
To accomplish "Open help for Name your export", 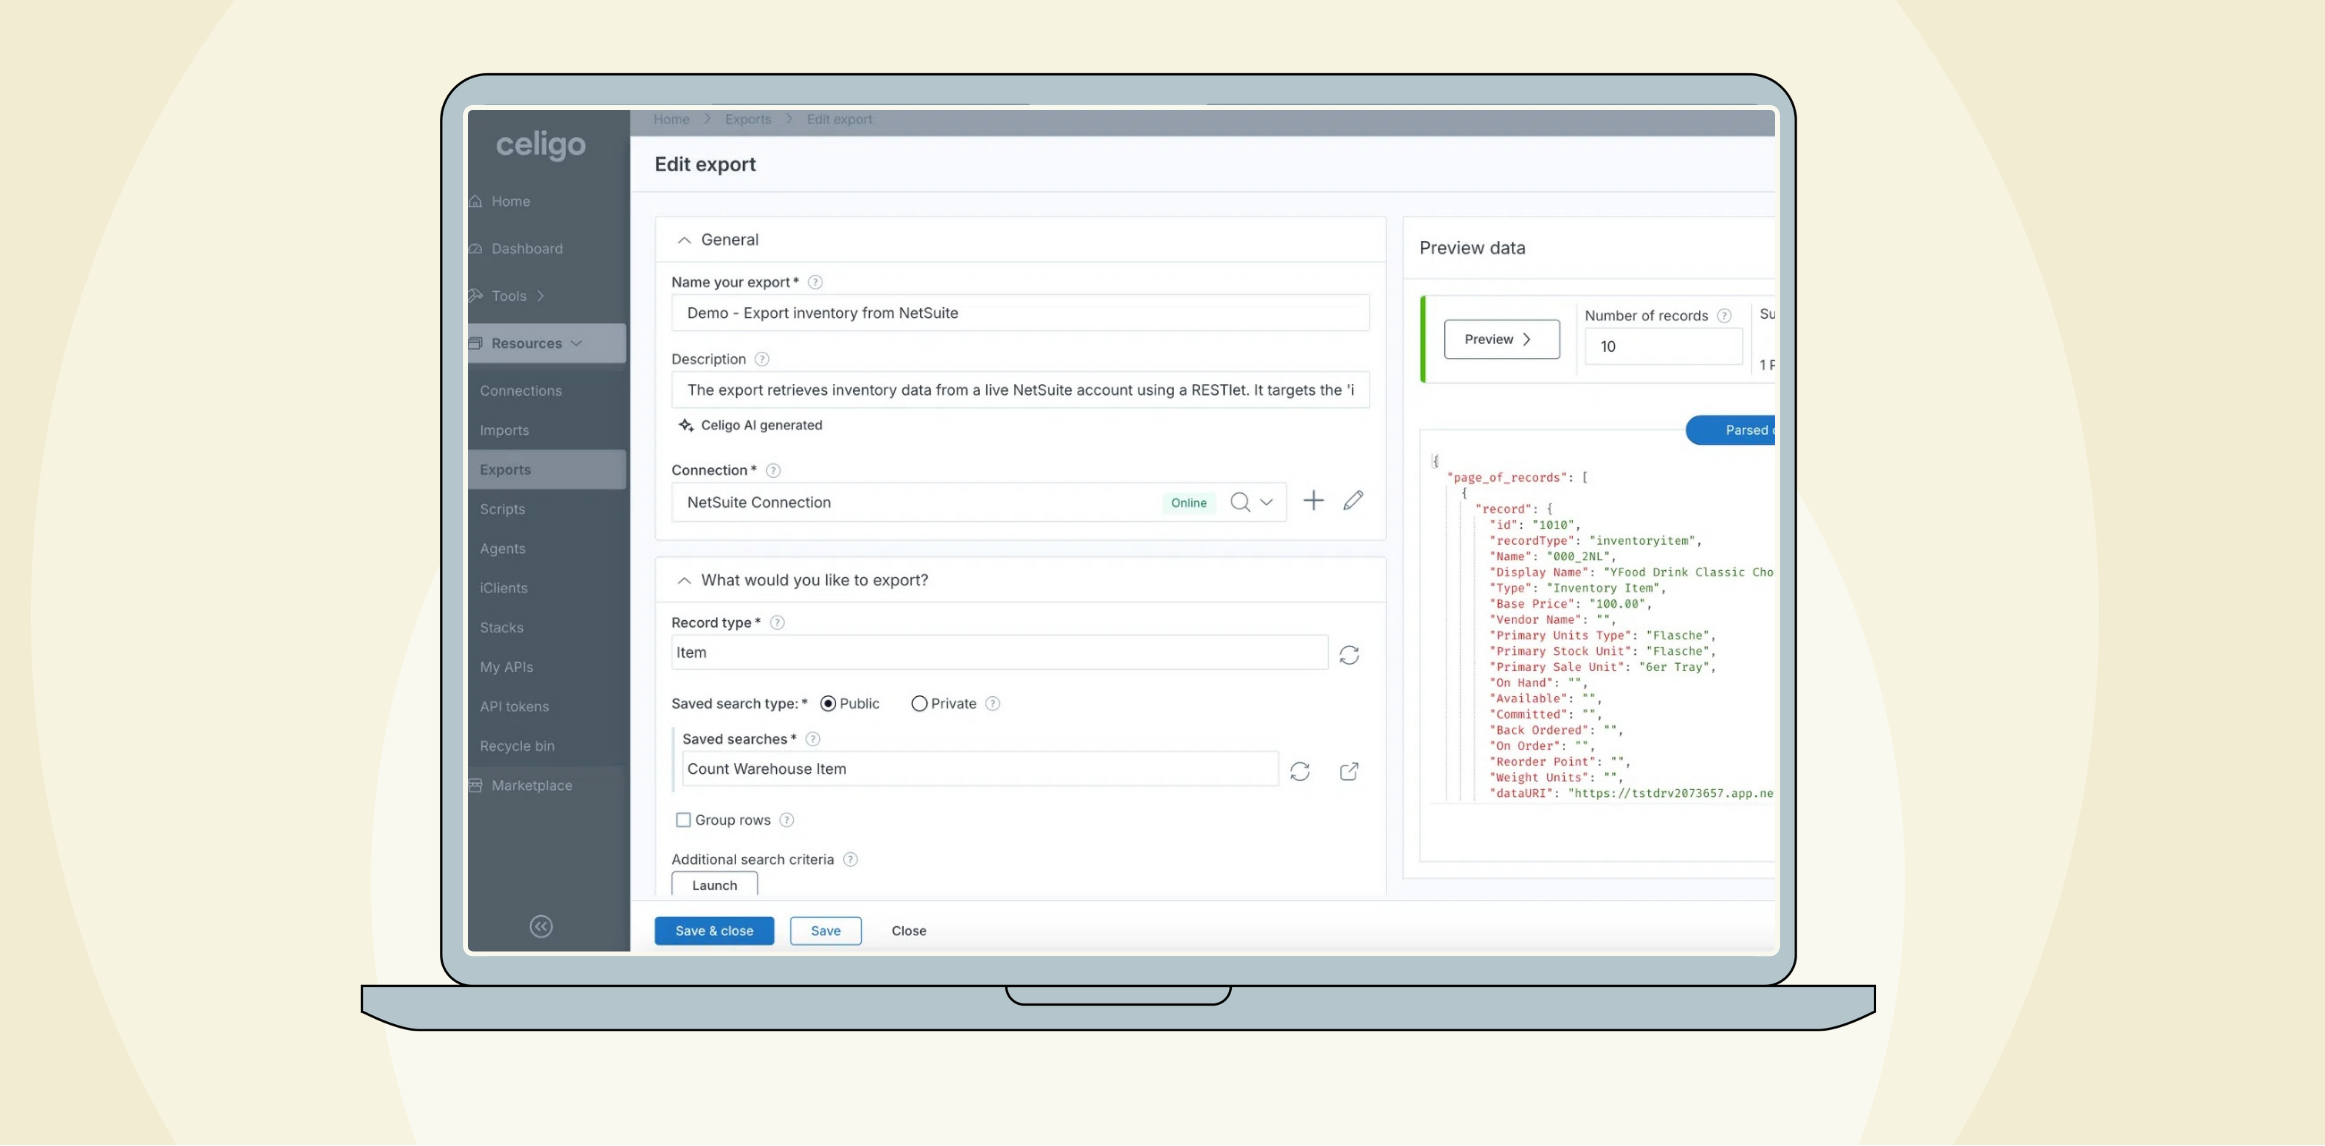I will click(x=815, y=283).
